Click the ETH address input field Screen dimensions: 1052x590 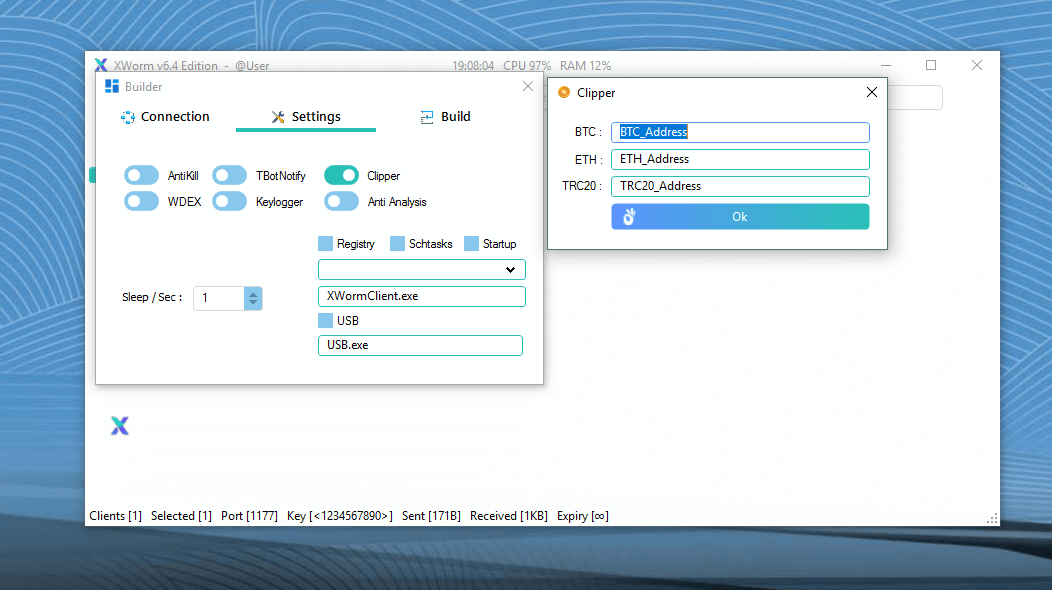pos(740,159)
